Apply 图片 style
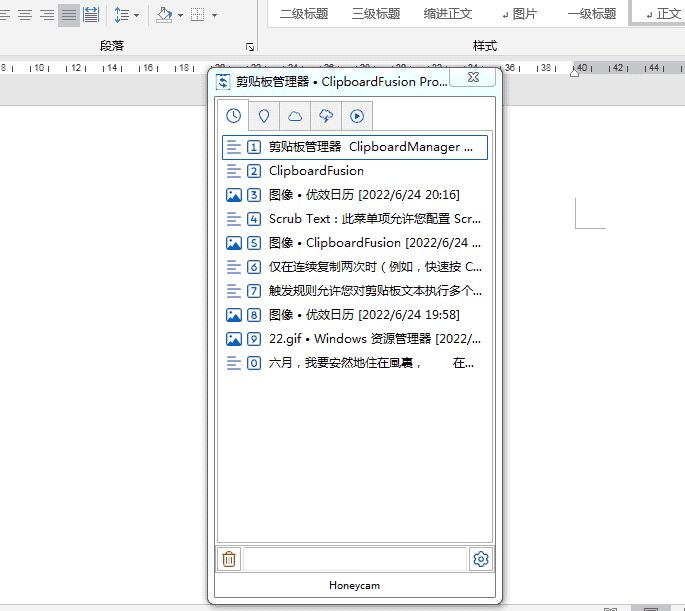 pyautogui.click(x=519, y=14)
